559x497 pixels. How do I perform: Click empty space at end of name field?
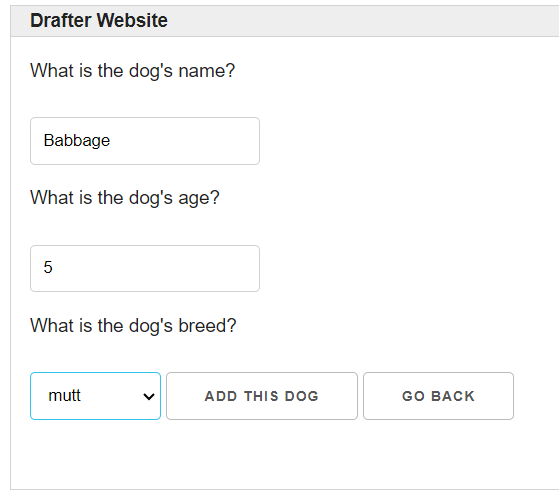pyautogui.click(x=214, y=141)
